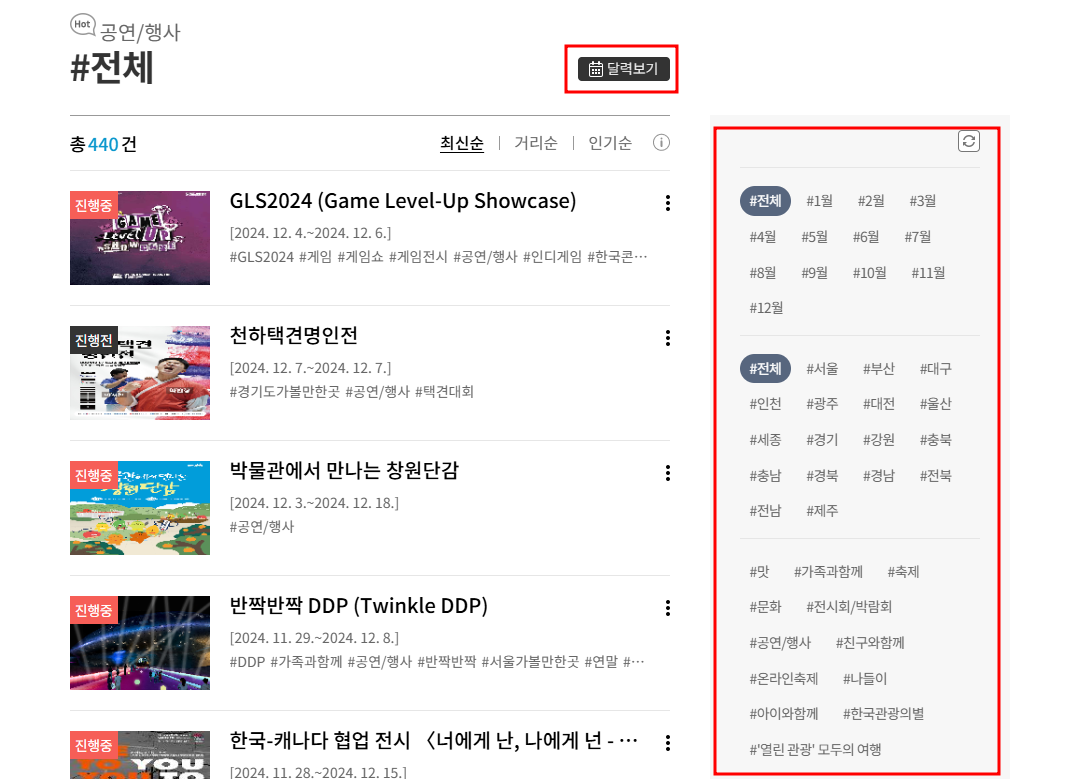Filter by region #전북
This screenshot has height=779, width=1071.
[x=936, y=476]
